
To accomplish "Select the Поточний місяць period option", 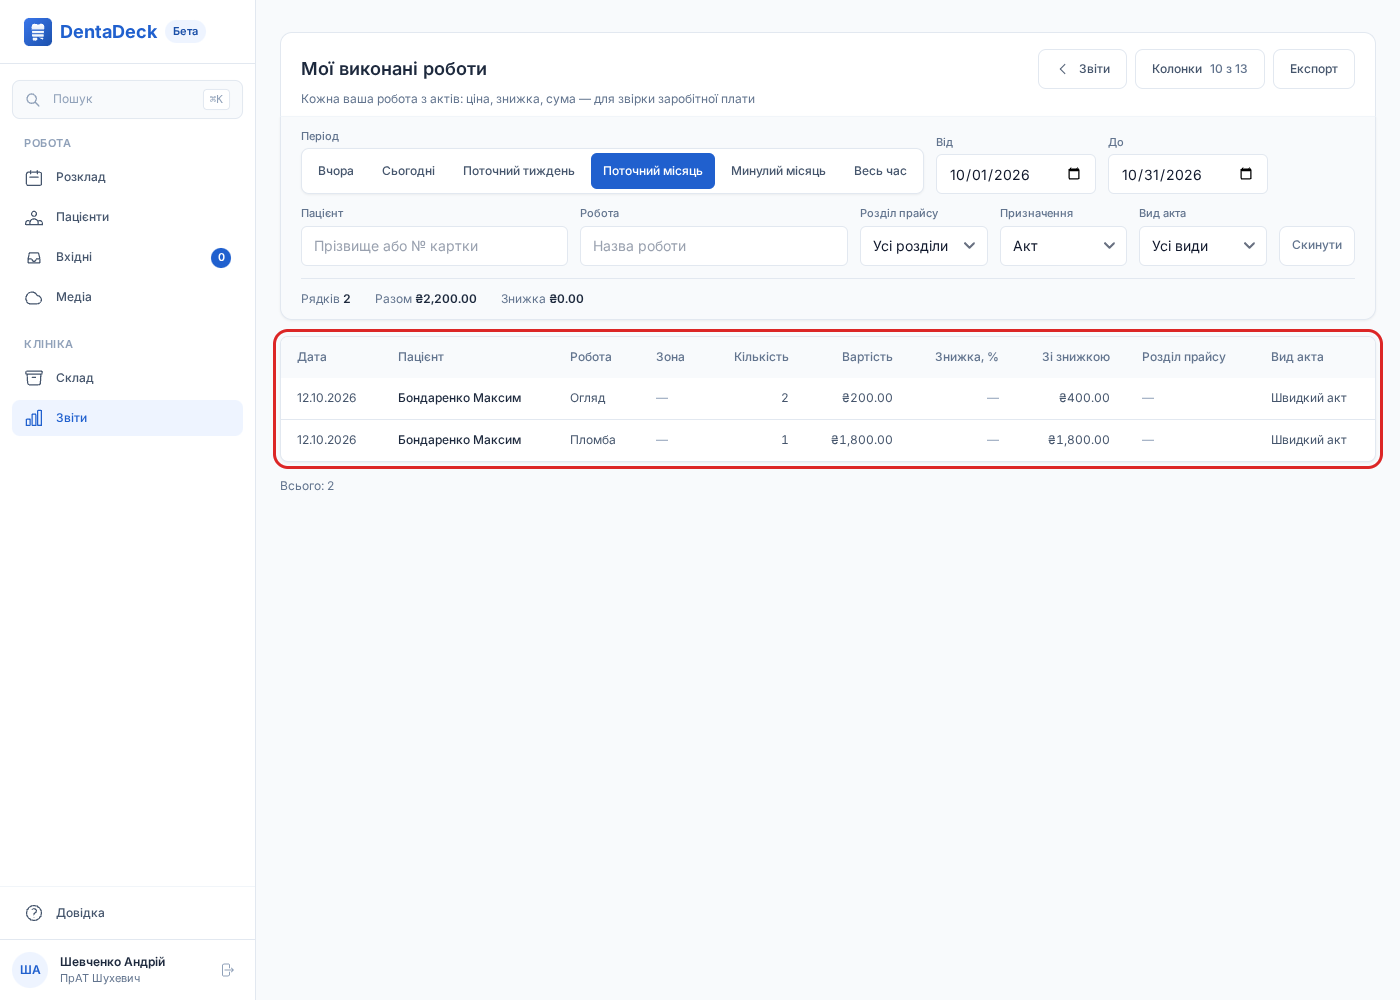I will [653, 171].
